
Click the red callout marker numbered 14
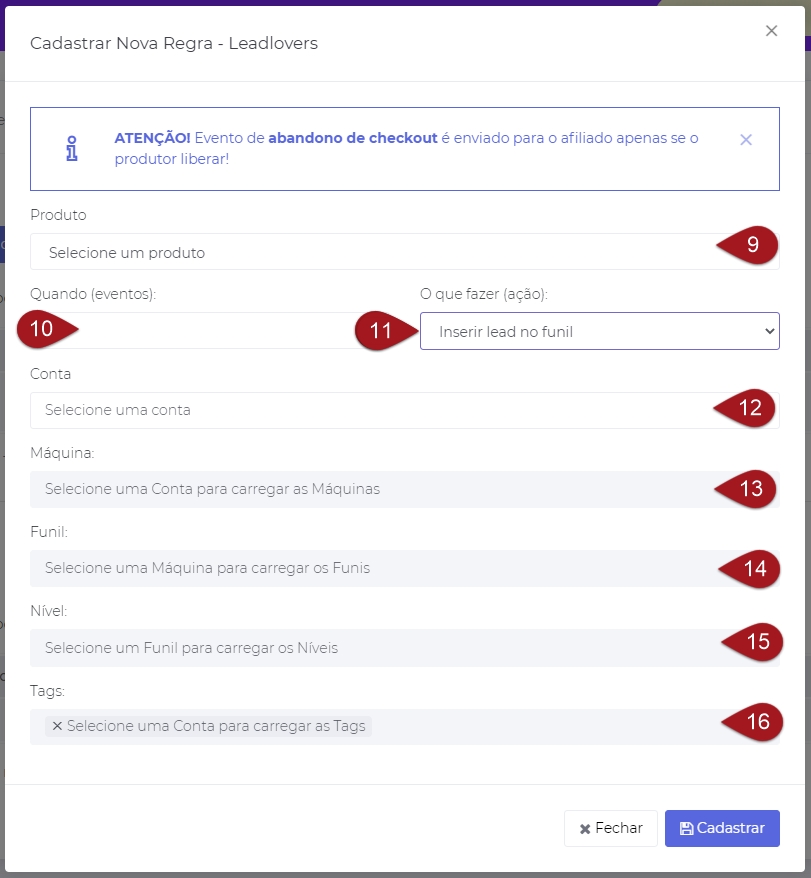coord(750,568)
